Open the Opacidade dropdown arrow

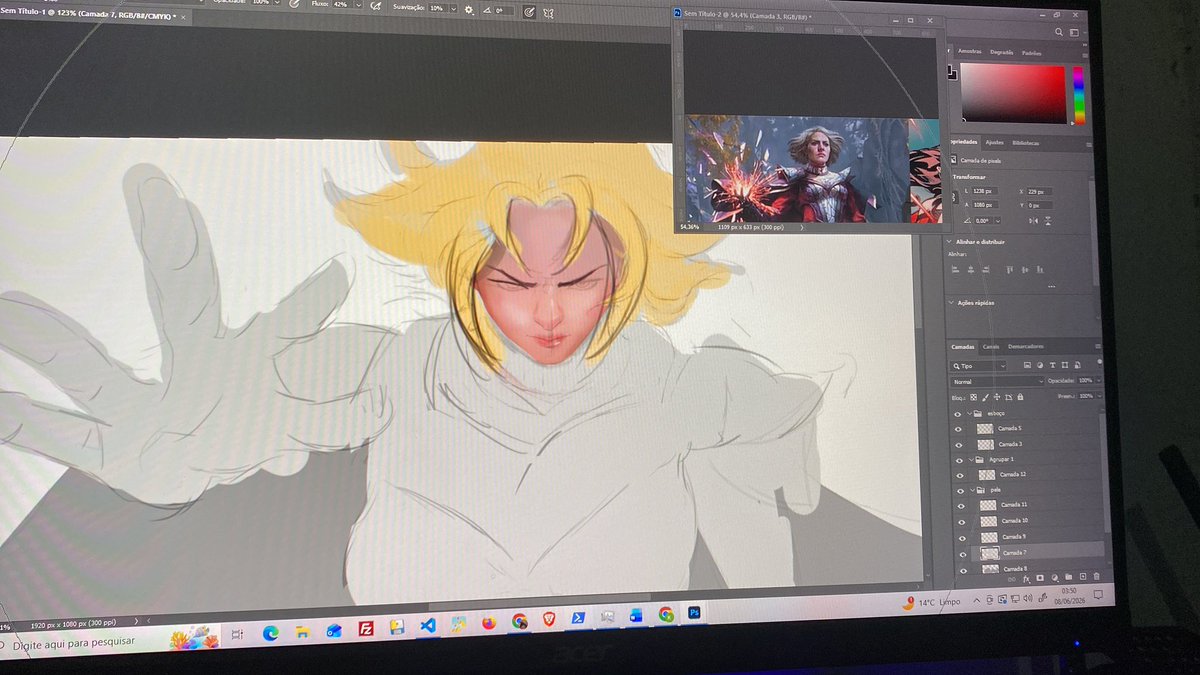[1099, 381]
